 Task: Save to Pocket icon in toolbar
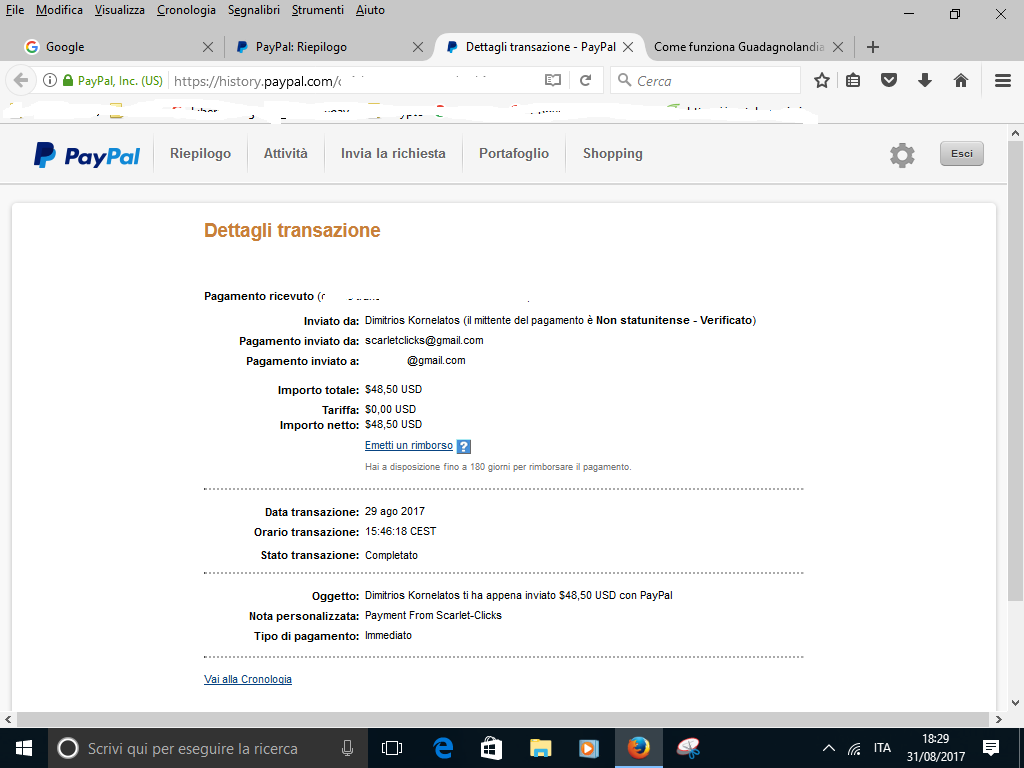[889, 80]
